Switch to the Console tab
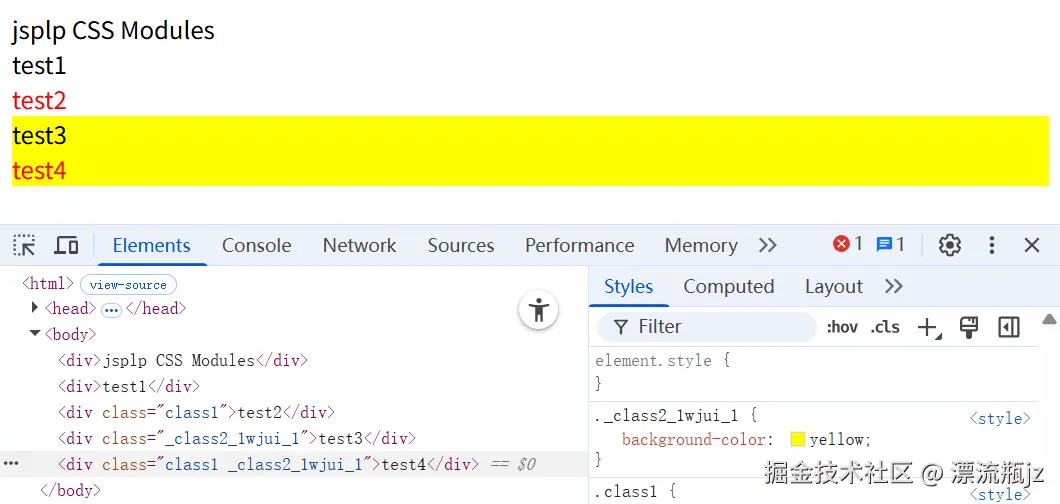1060x504 pixels. tap(256, 245)
